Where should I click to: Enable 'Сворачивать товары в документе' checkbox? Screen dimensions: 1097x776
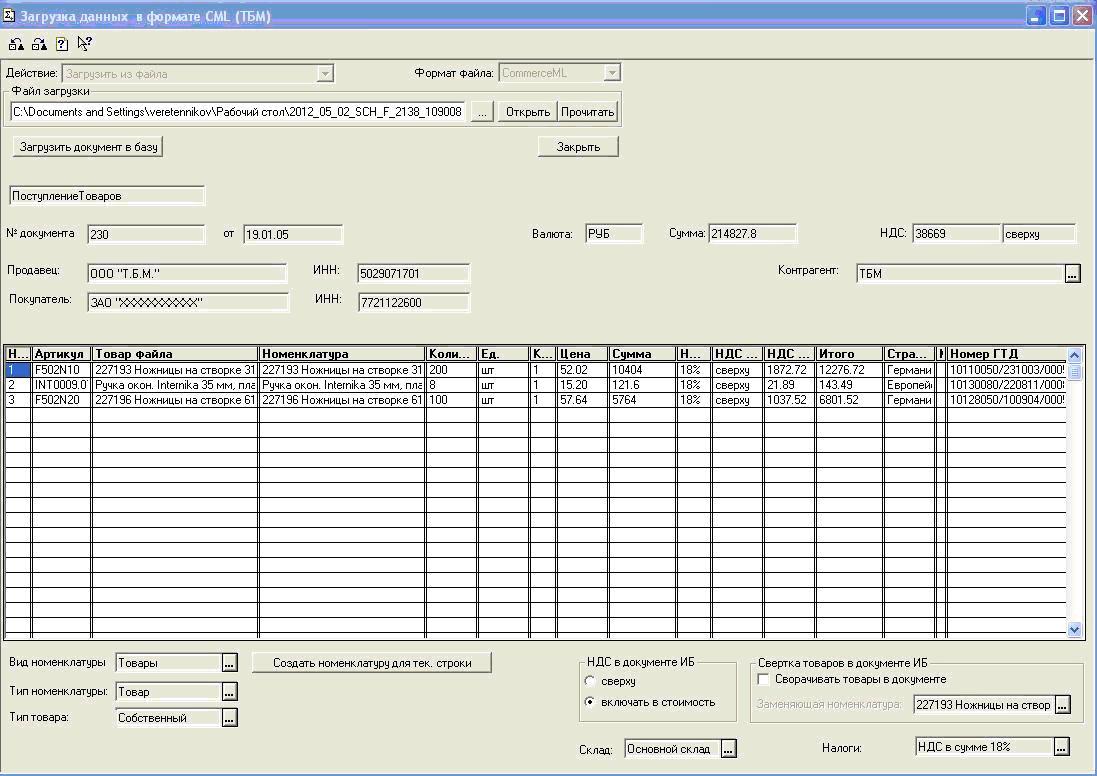(764, 680)
